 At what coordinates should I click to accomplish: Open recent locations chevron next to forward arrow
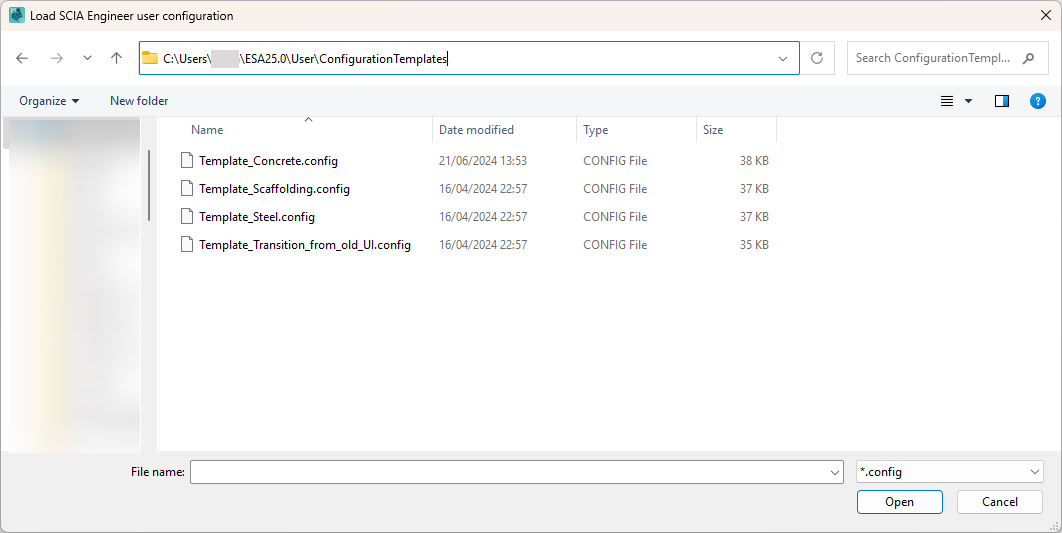(87, 58)
